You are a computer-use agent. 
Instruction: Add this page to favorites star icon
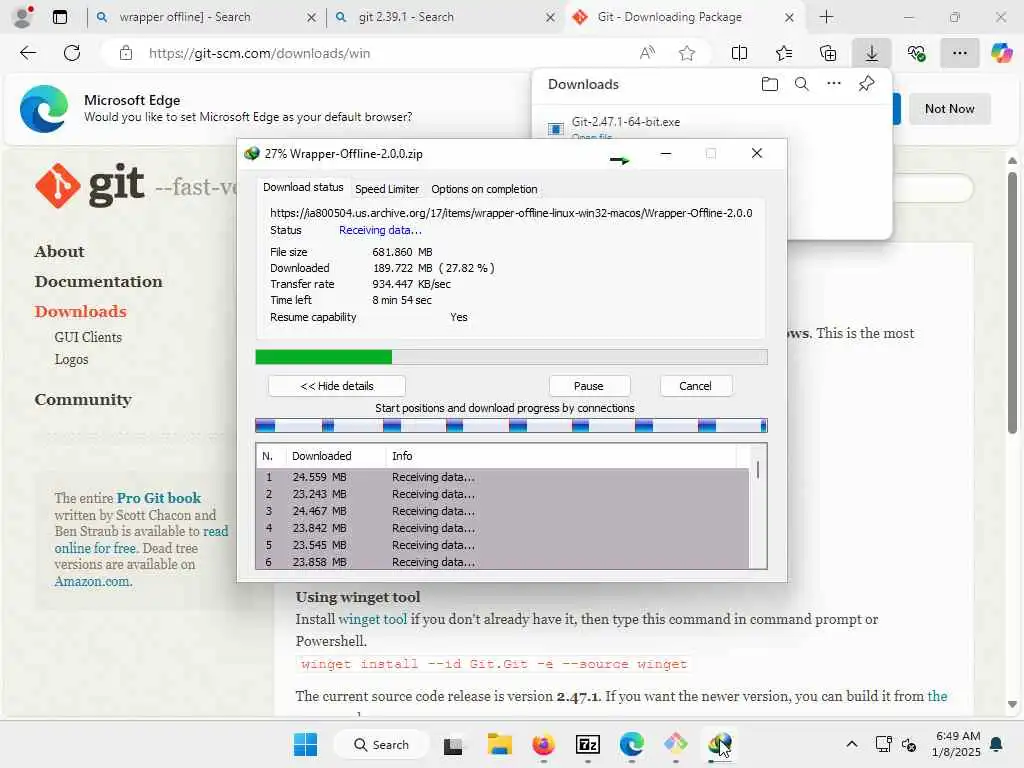coord(686,53)
